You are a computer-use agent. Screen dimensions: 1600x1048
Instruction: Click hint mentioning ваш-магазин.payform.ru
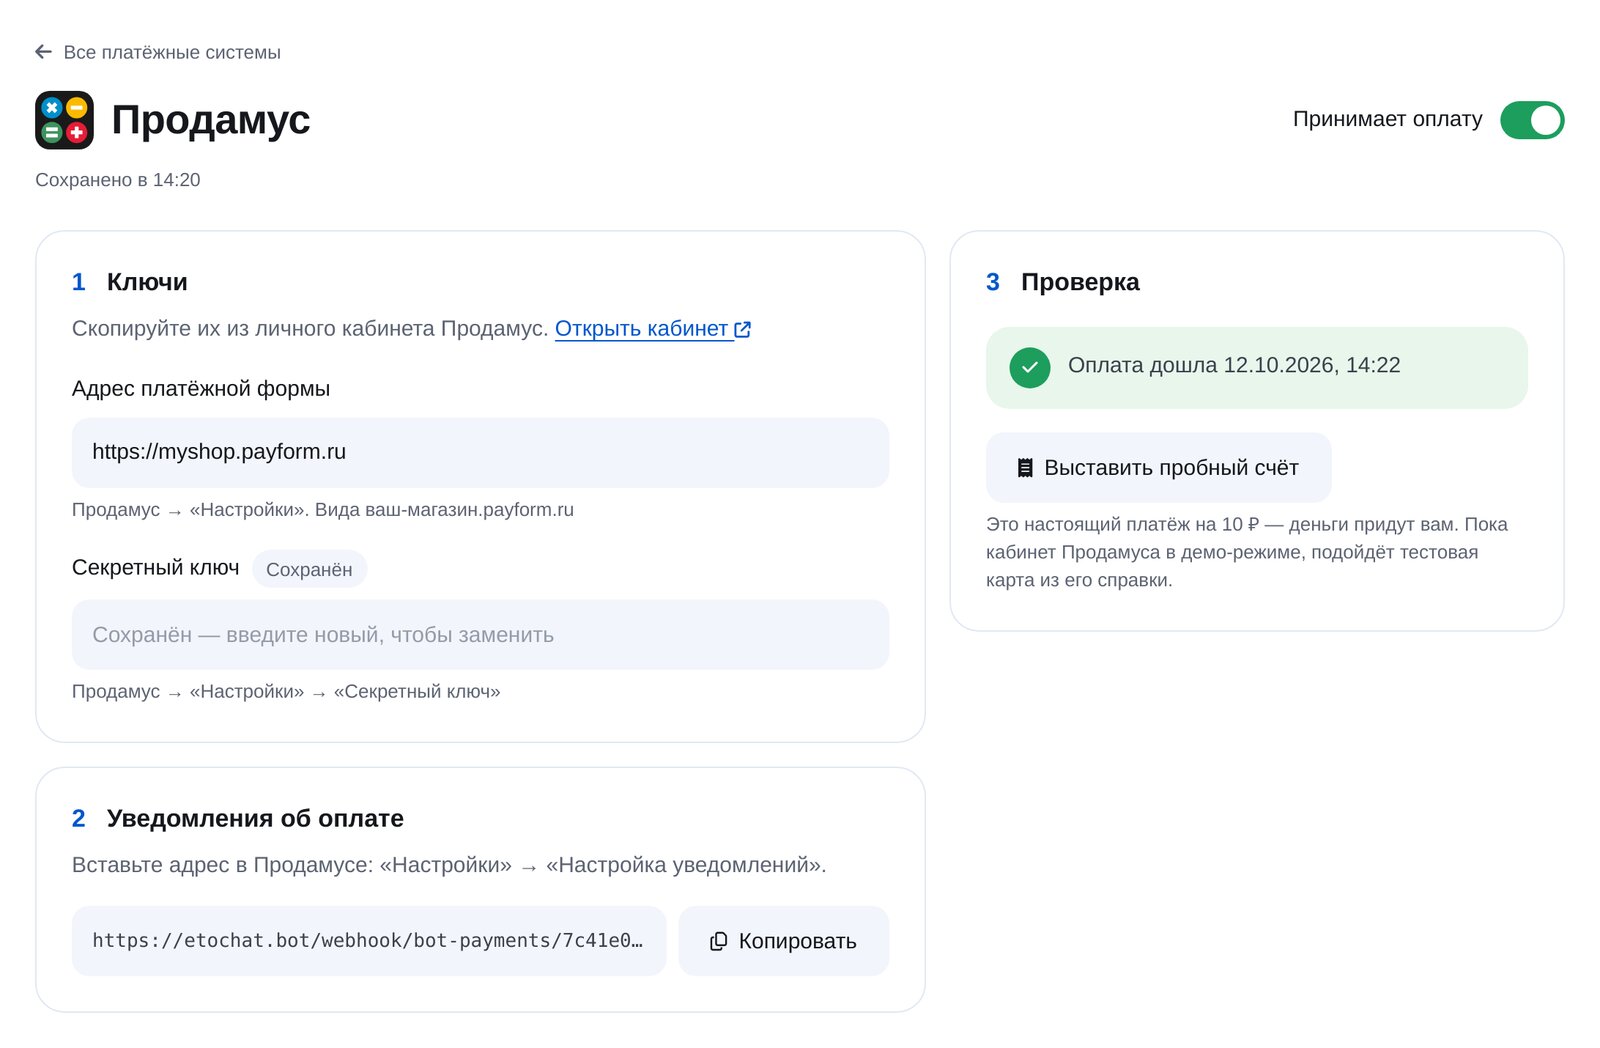tap(323, 510)
